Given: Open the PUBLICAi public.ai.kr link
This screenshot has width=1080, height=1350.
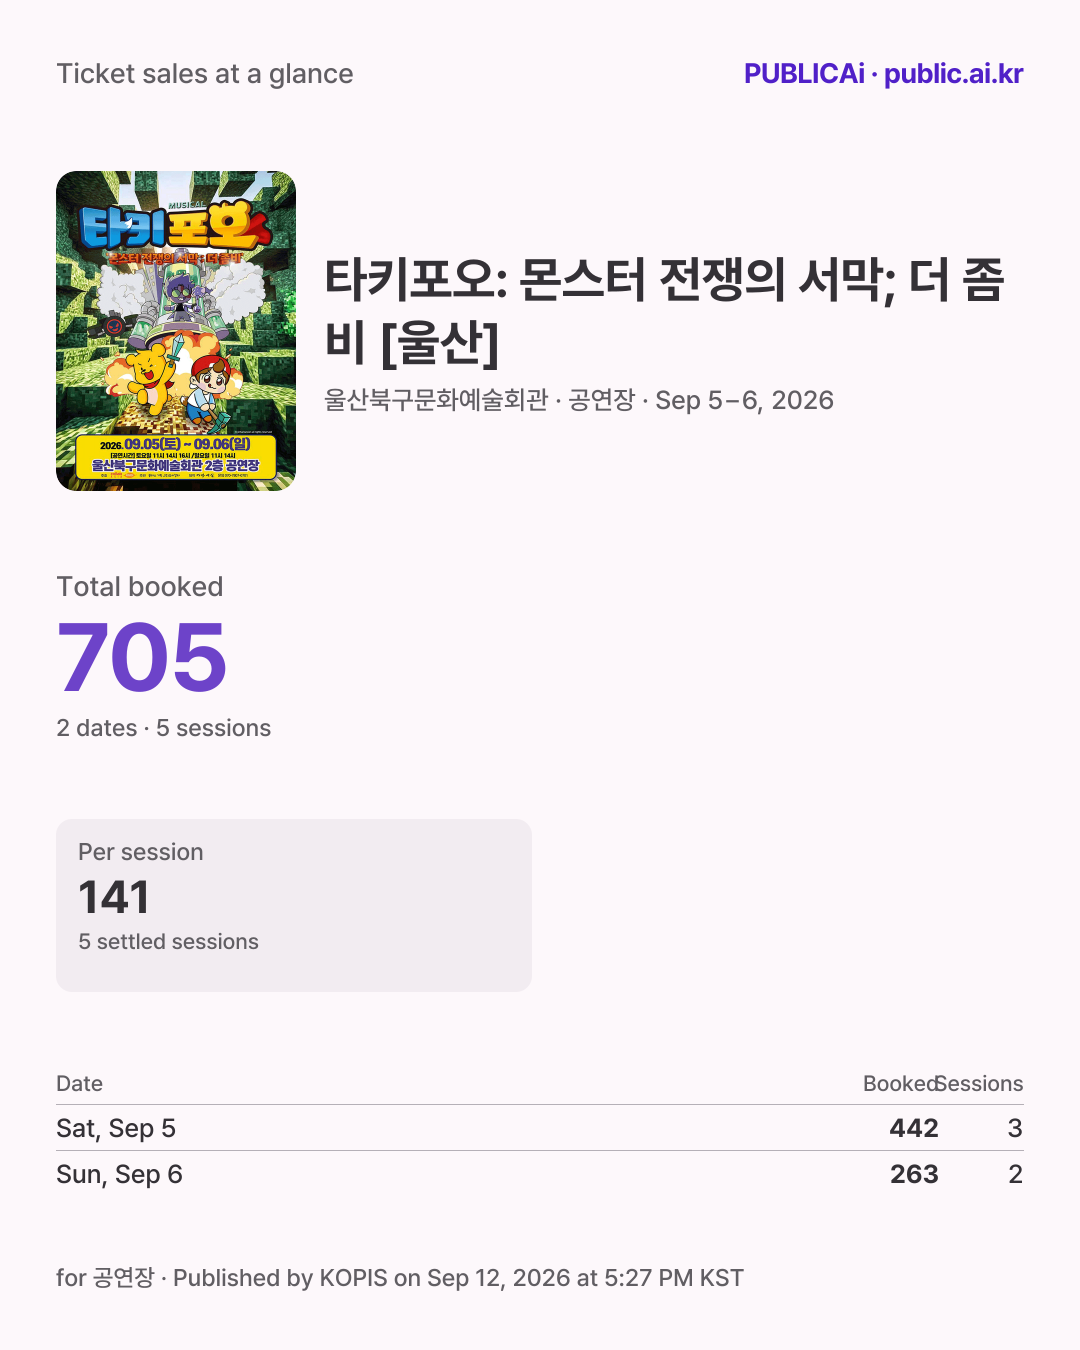Looking at the screenshot, I should (883, 74).
